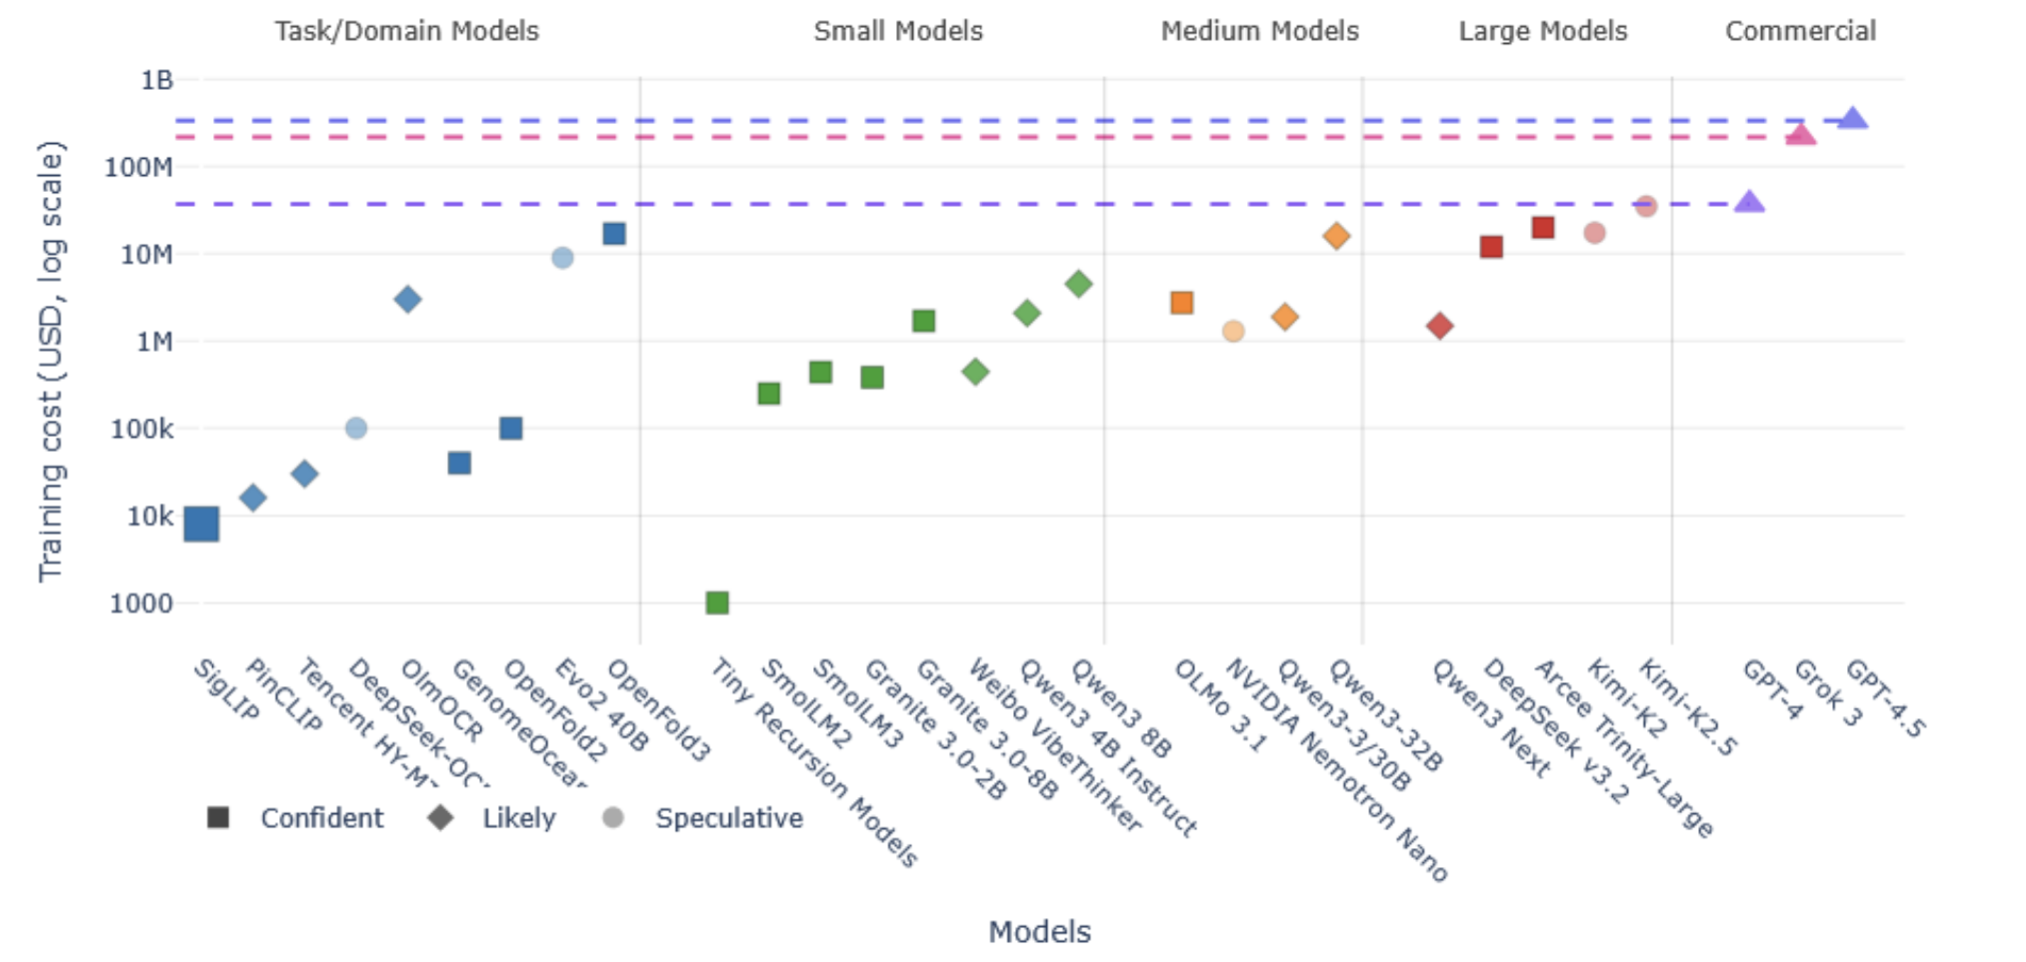Select the GPT-4 triangle data point

pos(1749,203)
